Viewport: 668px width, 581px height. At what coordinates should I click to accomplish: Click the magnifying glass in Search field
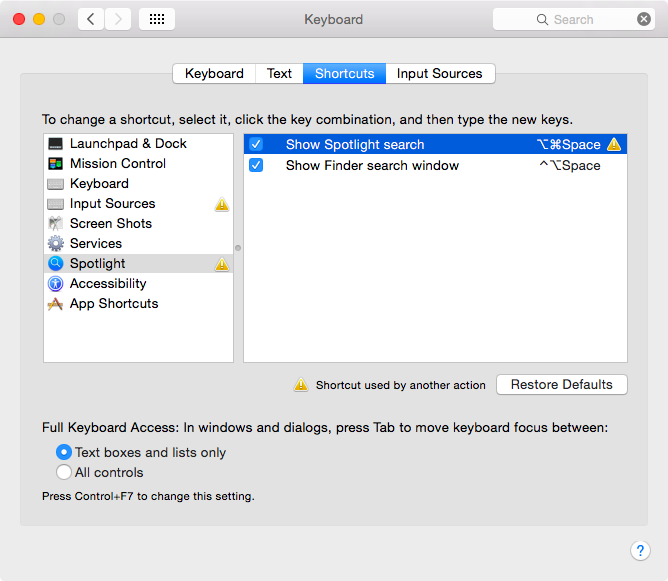pyautogui.click(x=542, y=20)
